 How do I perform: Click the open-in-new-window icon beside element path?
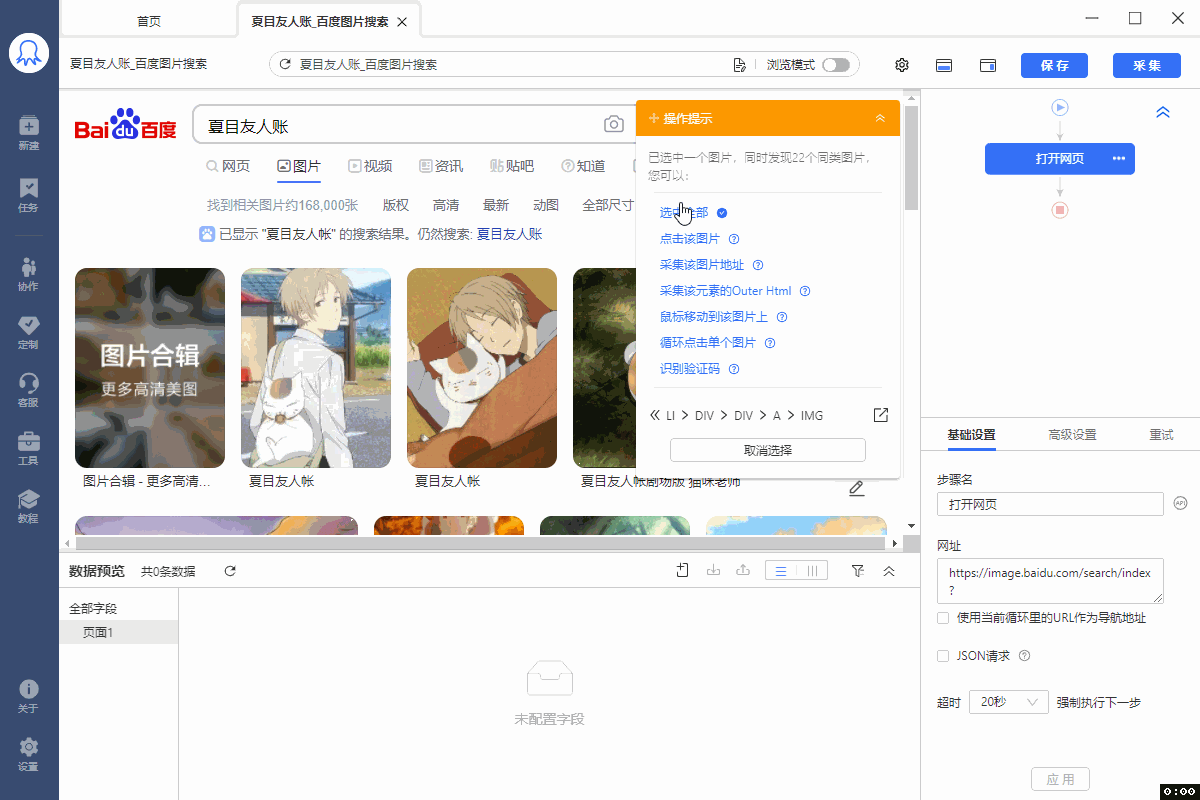[x=881, y=415]
